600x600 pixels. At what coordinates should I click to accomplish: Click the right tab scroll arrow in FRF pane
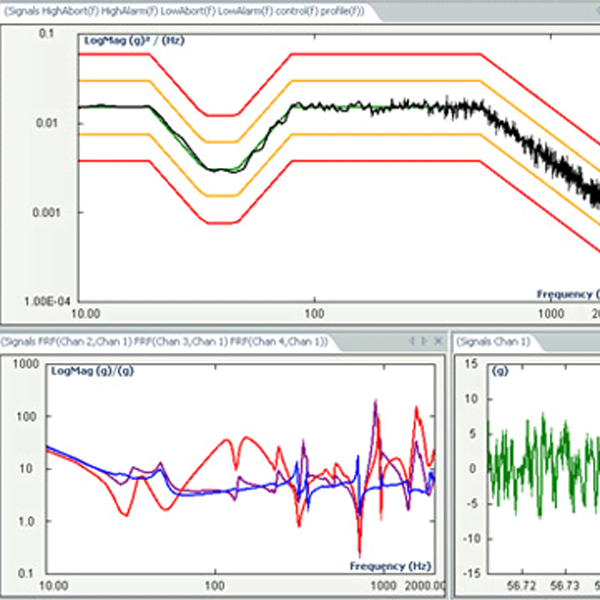[x=423, y=342]
